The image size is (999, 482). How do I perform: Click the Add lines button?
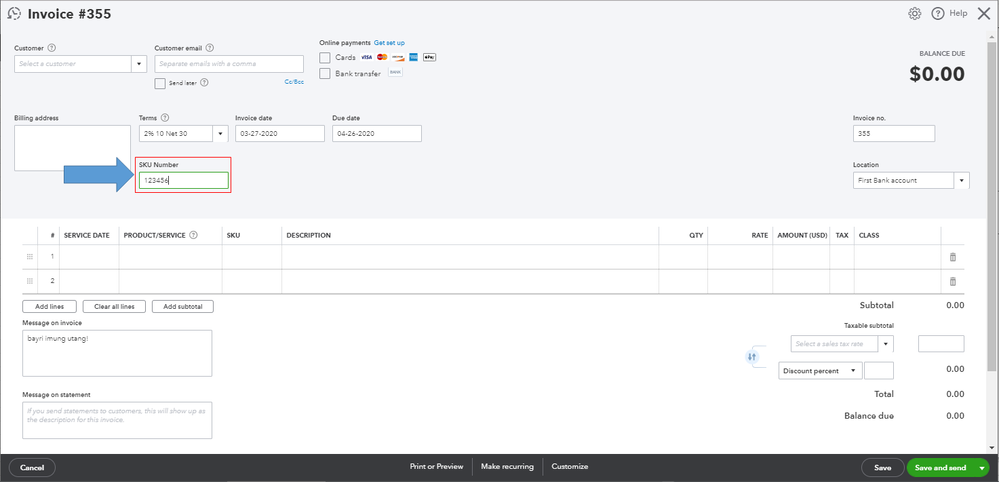tap(49, 306)
